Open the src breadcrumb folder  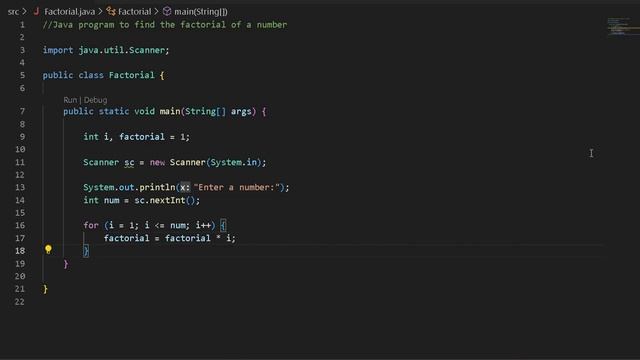click(x=13, y=12)
